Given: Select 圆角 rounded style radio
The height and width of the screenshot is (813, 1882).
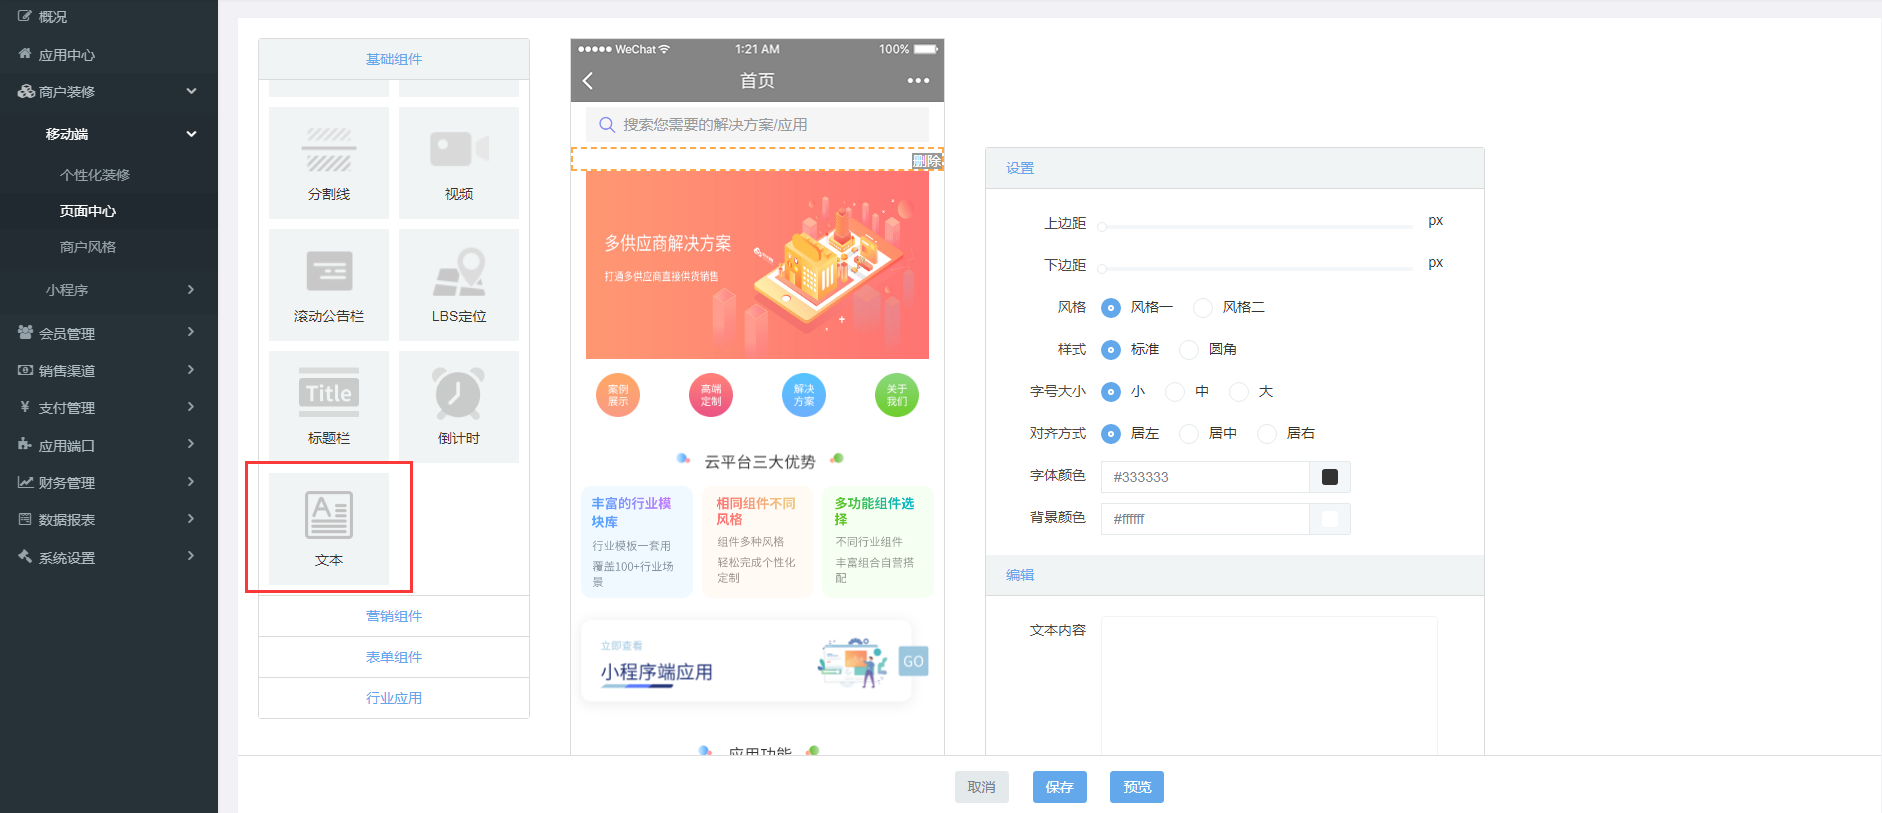Looking at the screenshot, I should [1189, 350].
